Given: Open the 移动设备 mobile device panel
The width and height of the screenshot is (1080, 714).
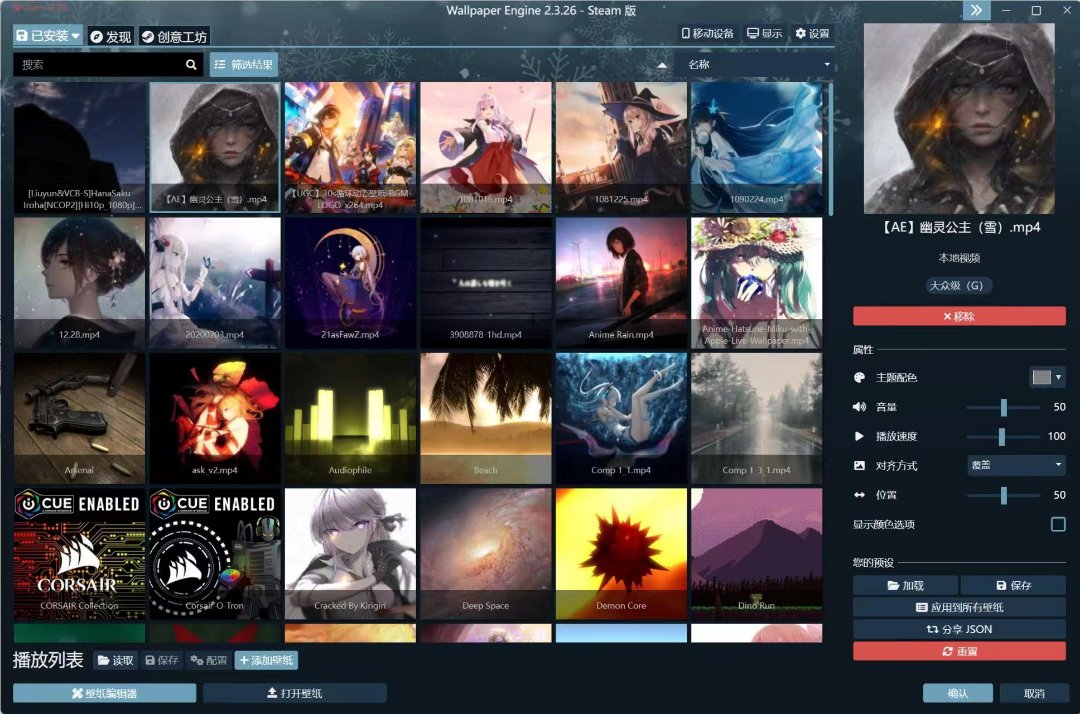Looking at the screenshot, I should click(x=708, y=34).
